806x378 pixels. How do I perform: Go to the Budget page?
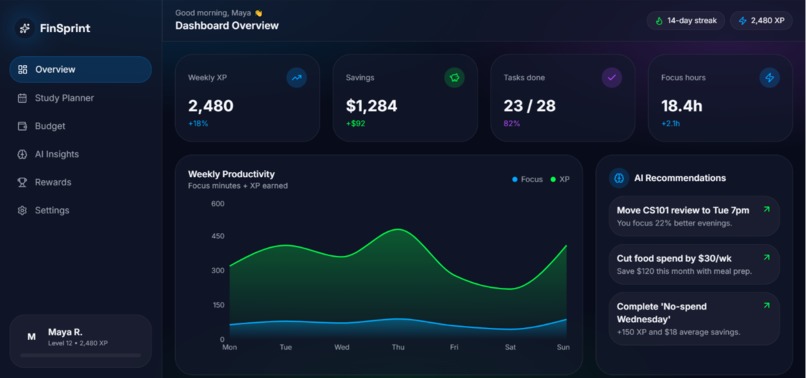coord(81,126)
